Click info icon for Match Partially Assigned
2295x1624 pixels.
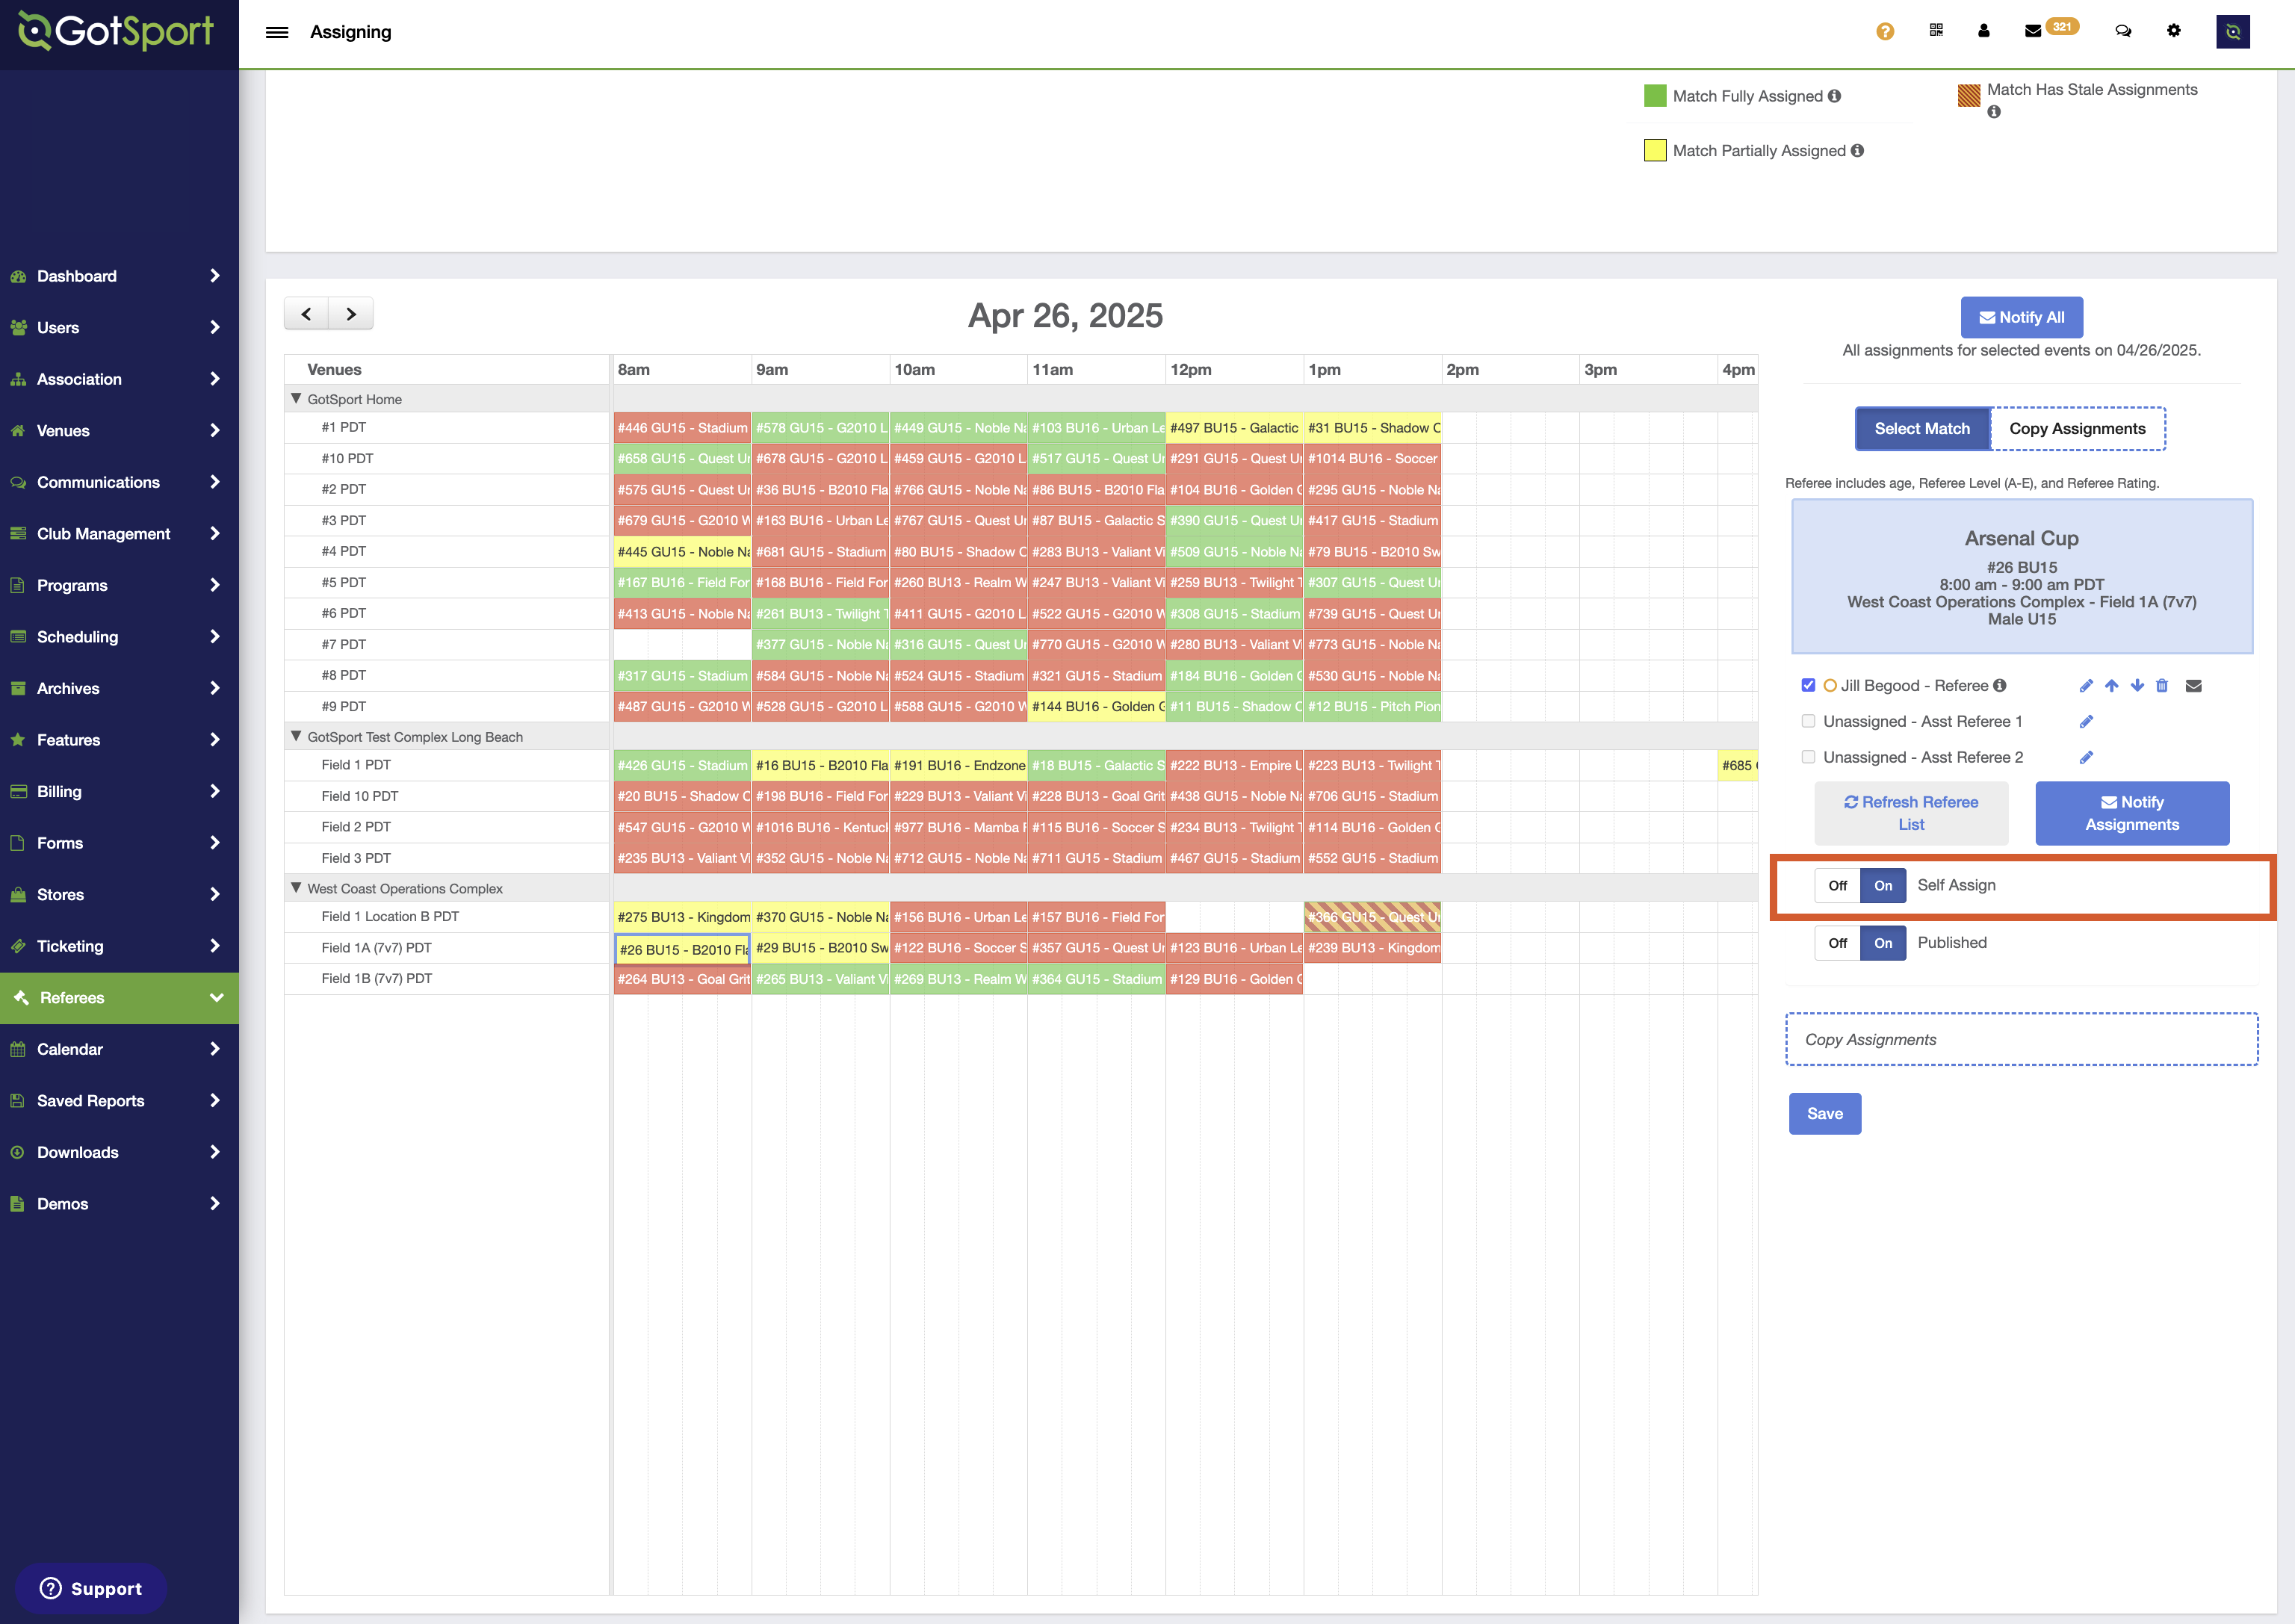click(1857, 150)
